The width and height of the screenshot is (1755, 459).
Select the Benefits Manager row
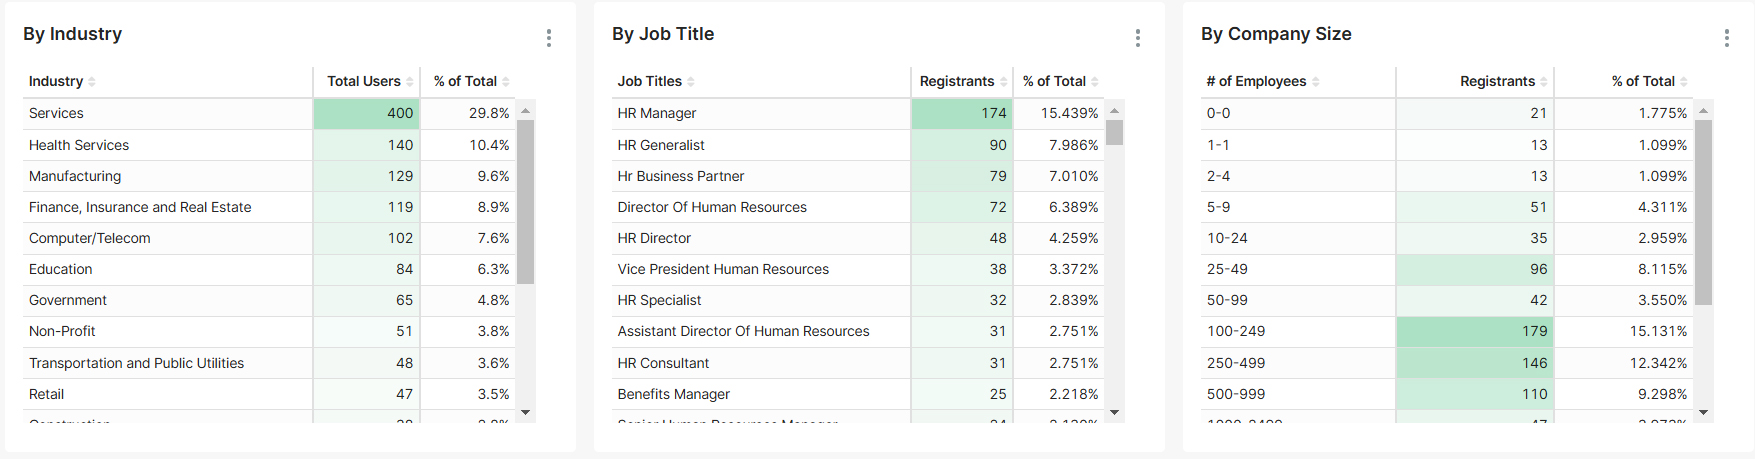pos(859,394)
